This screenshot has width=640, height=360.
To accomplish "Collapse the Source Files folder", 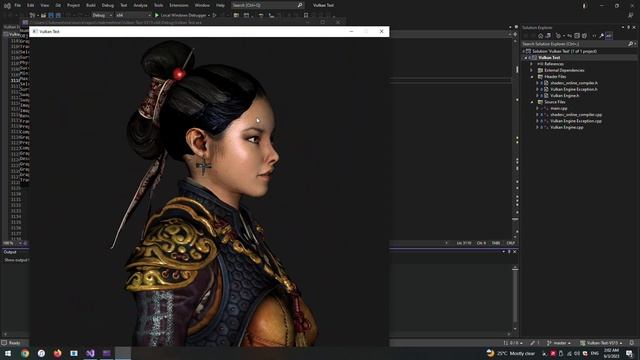I will coord(531,102).
